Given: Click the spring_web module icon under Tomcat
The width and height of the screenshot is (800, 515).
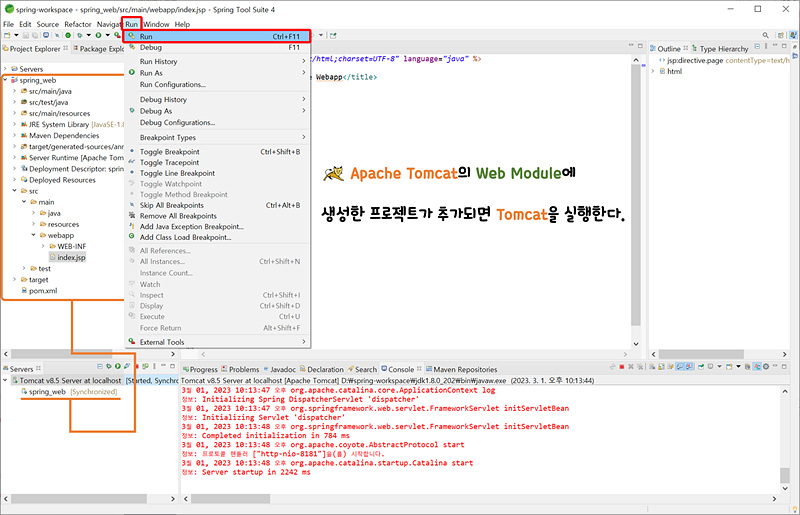Looking at the screenshot, I should click(24, 391).
